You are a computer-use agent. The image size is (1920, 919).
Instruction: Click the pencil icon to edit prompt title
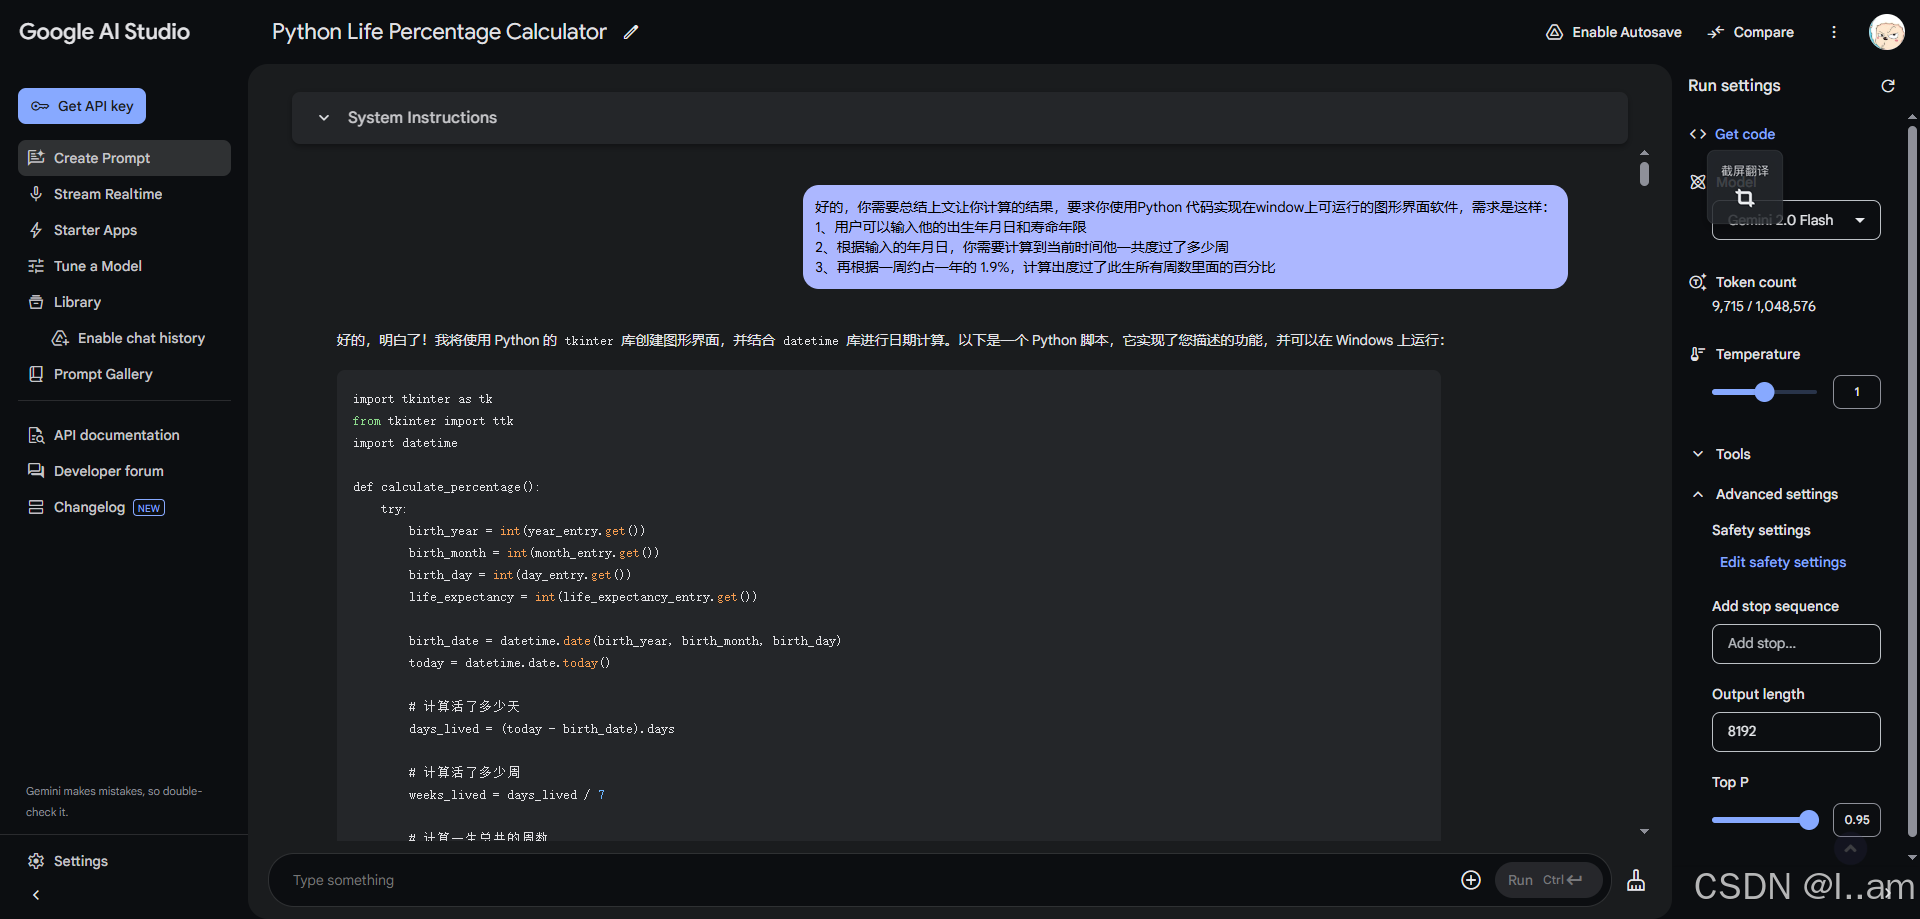(x=631, y=32)
